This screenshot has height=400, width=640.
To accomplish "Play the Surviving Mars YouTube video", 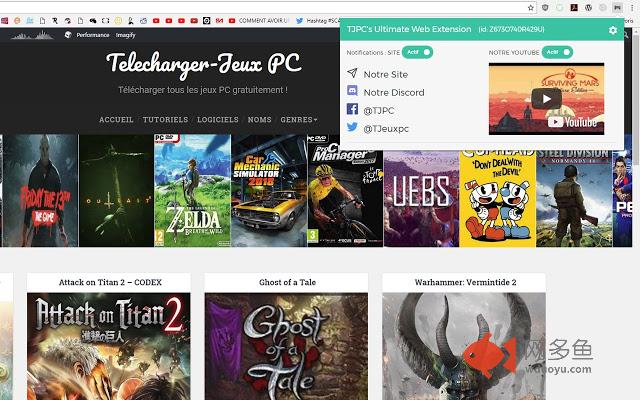I will coord(546,99).
